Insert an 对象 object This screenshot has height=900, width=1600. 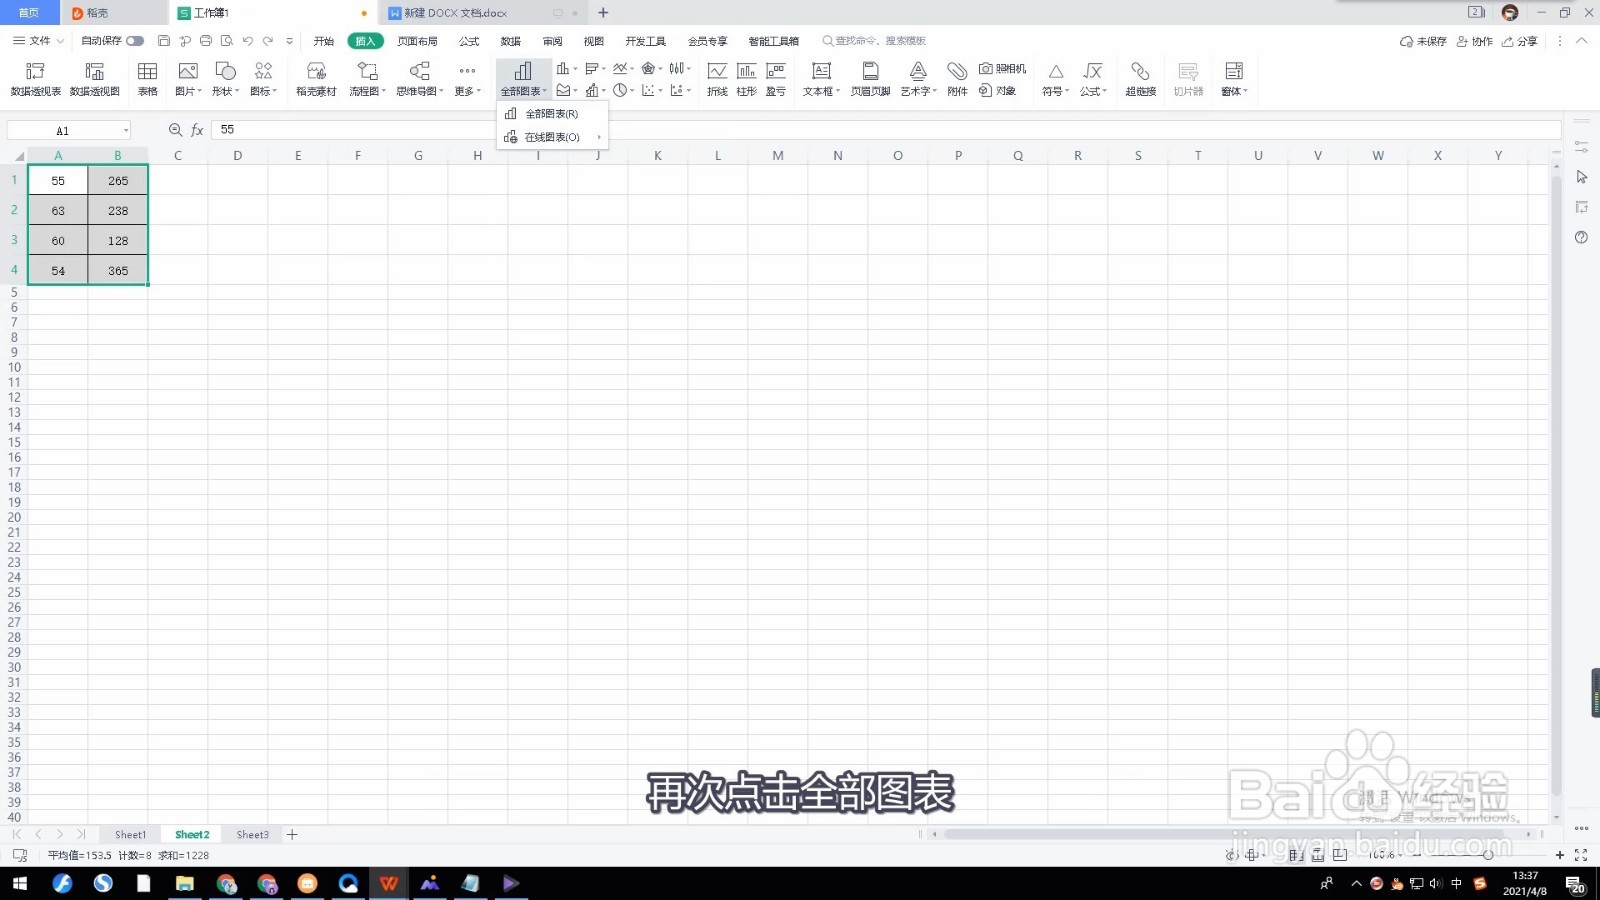(997, 91)
